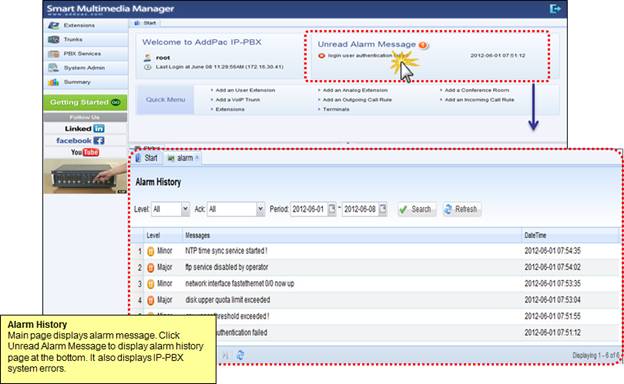Open the YouTube follow link
The height and width of the screenshot is (384, 624).
(85, 152)
